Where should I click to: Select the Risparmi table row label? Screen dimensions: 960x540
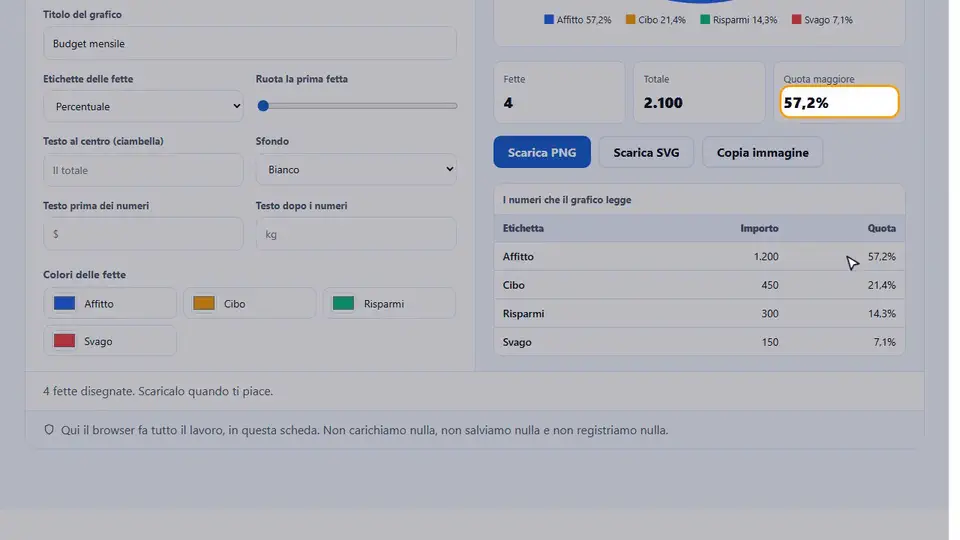[x=523, y=313]
